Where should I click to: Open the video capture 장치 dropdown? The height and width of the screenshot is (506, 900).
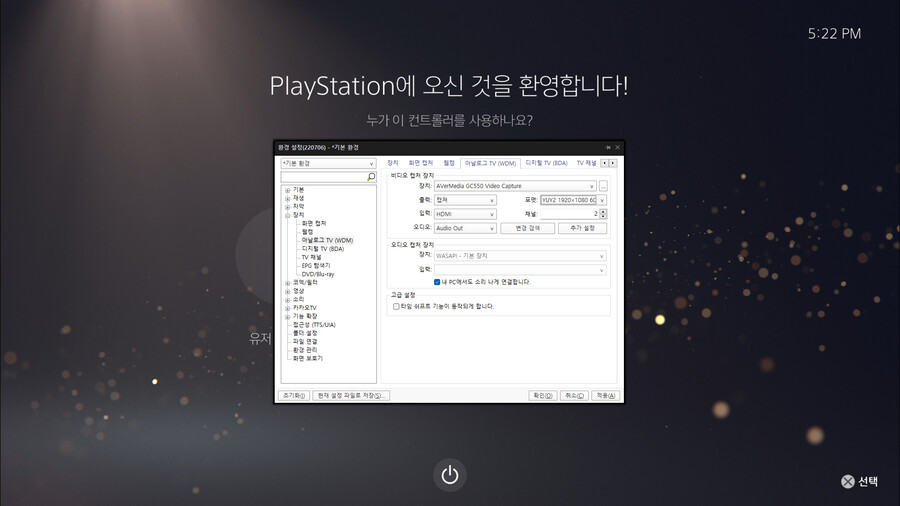[x=515, y=186]
